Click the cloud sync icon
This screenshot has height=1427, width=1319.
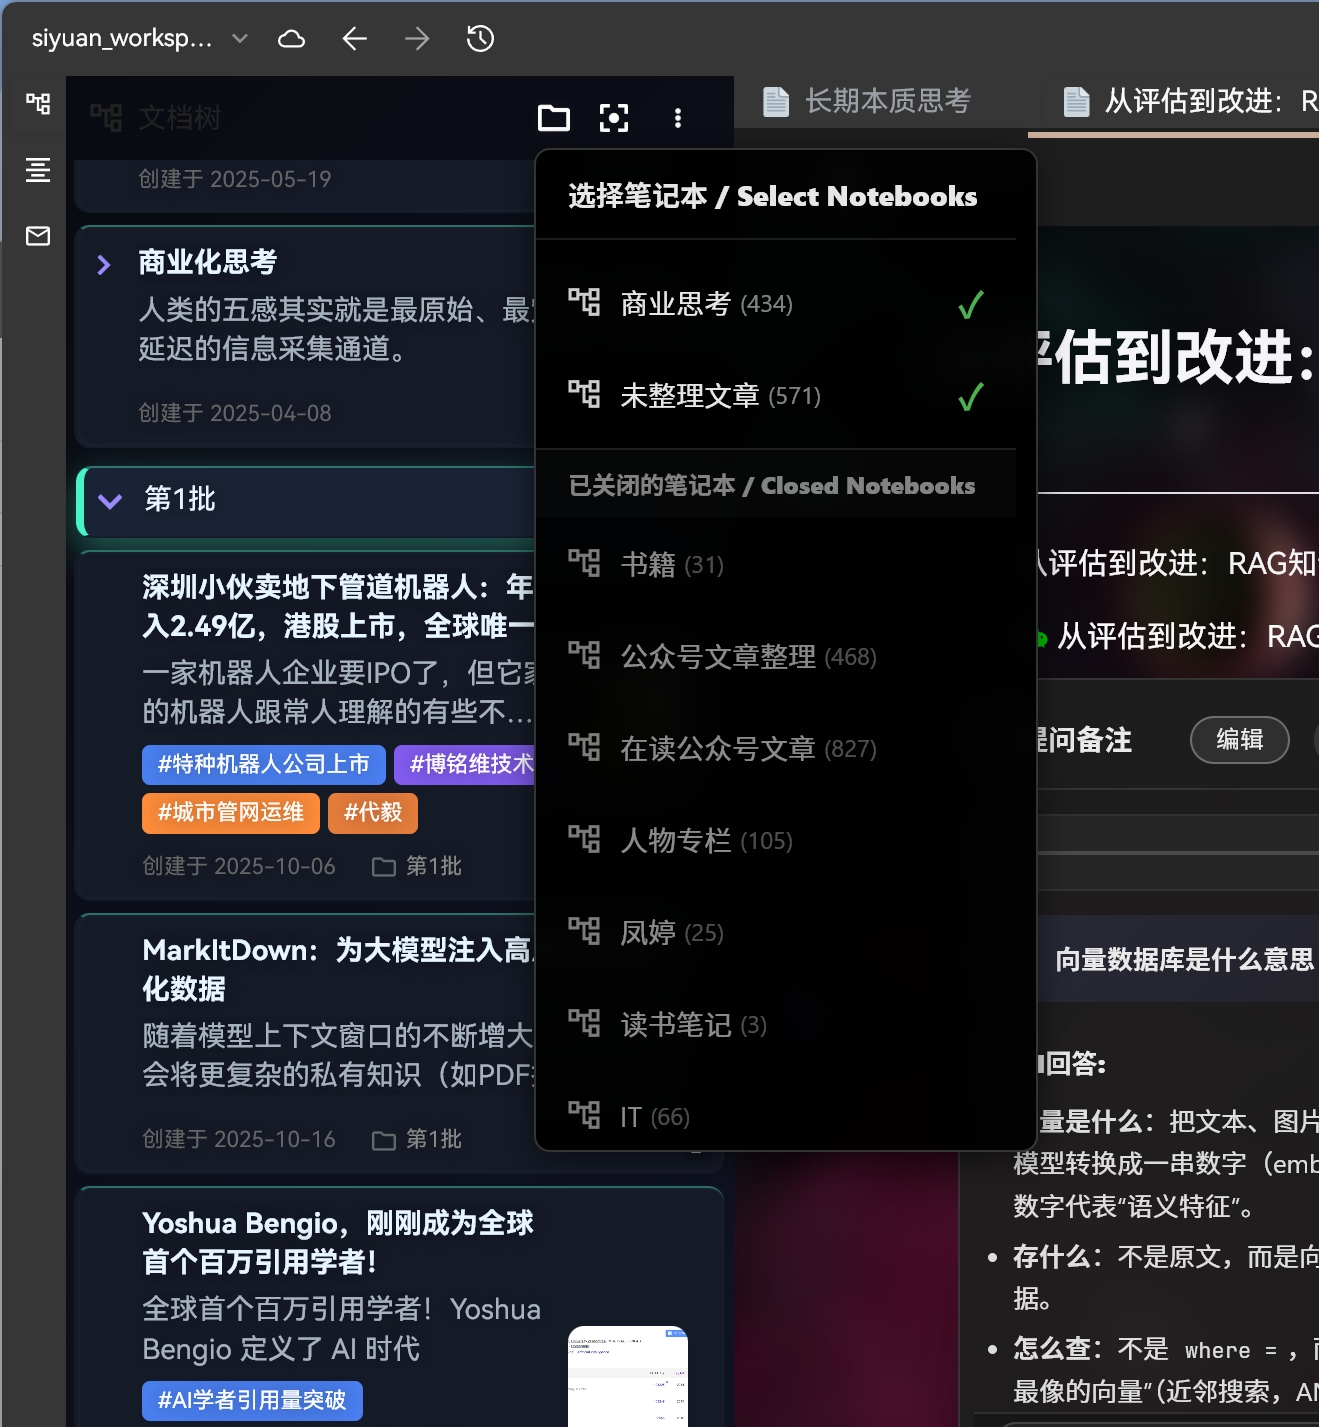[x=291, y=38]
